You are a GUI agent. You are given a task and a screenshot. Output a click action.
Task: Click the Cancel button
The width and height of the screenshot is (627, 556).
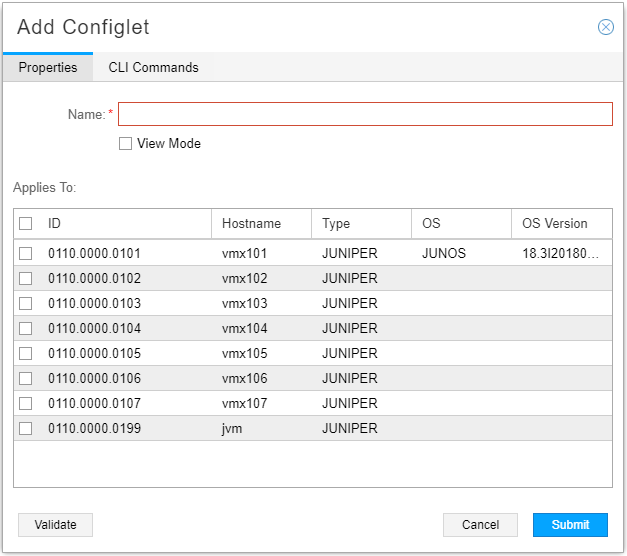480,525
